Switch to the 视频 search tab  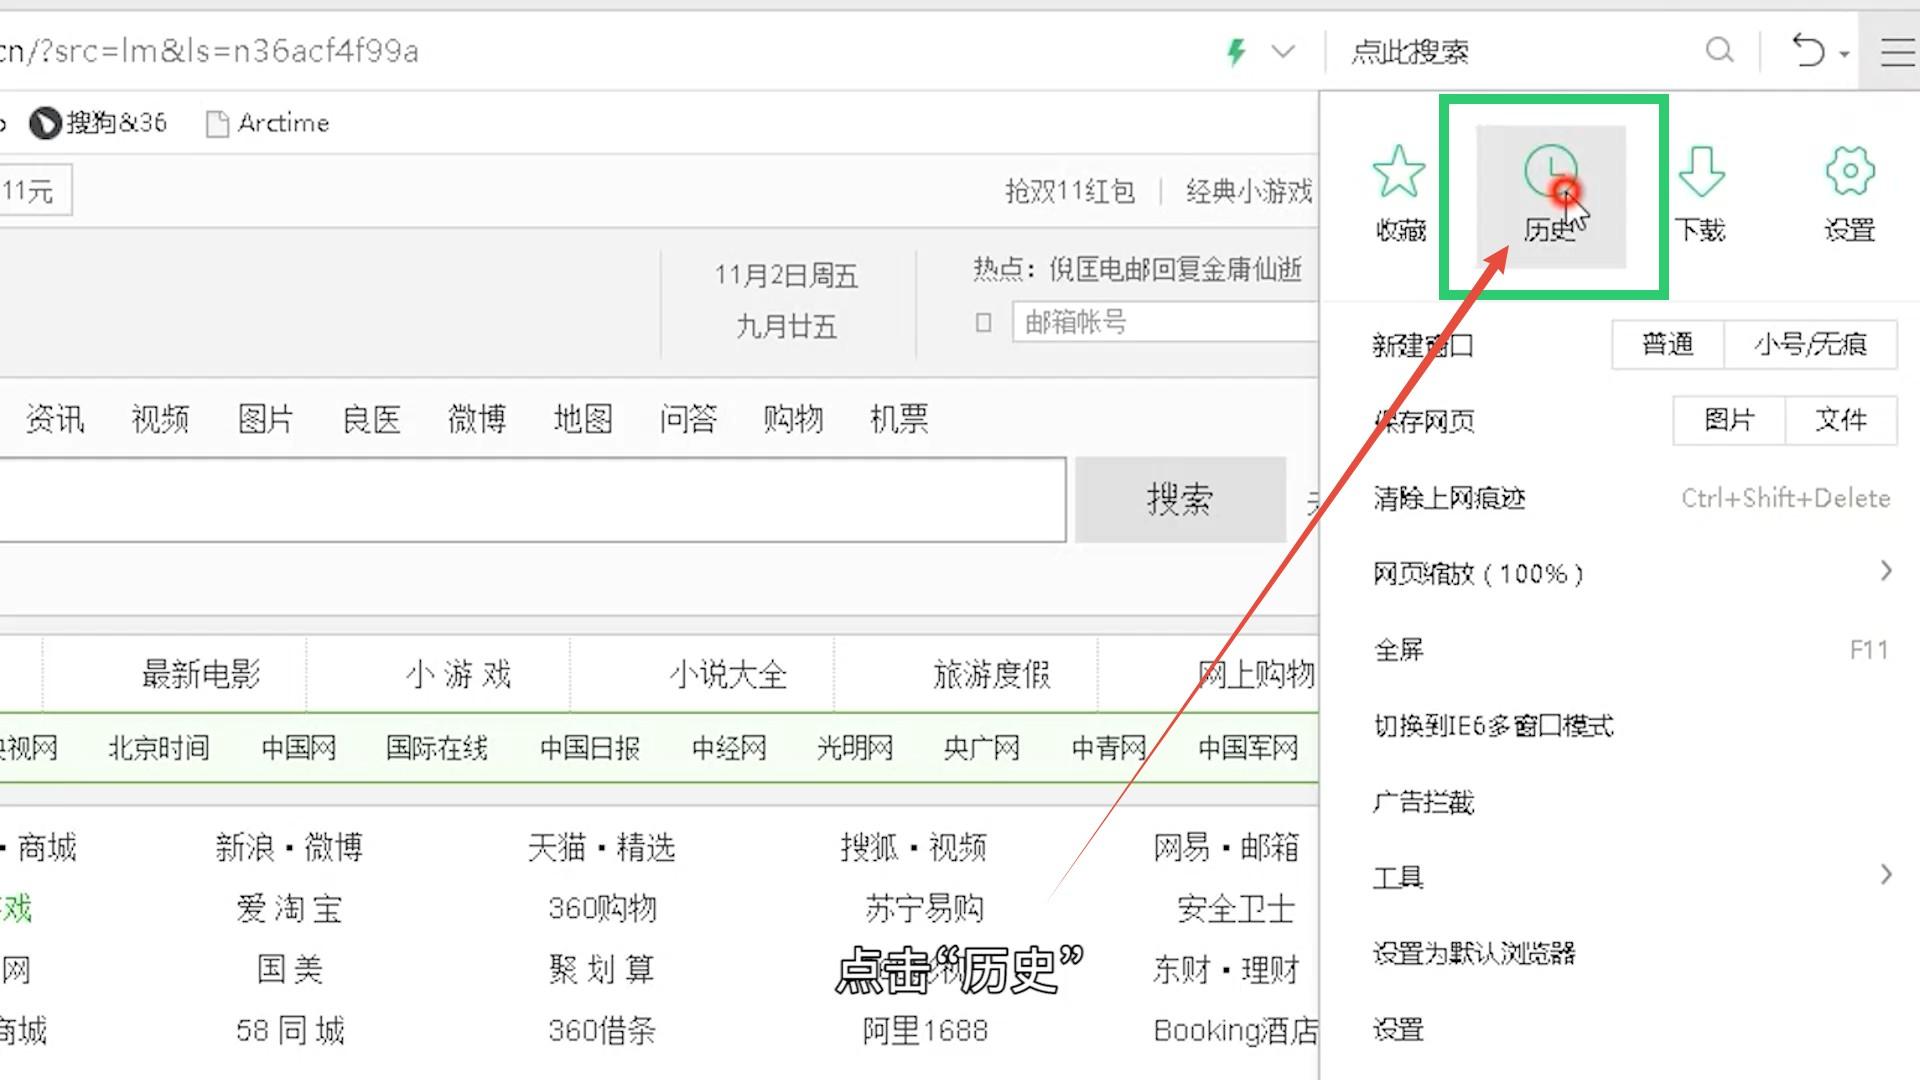[160, 419]
